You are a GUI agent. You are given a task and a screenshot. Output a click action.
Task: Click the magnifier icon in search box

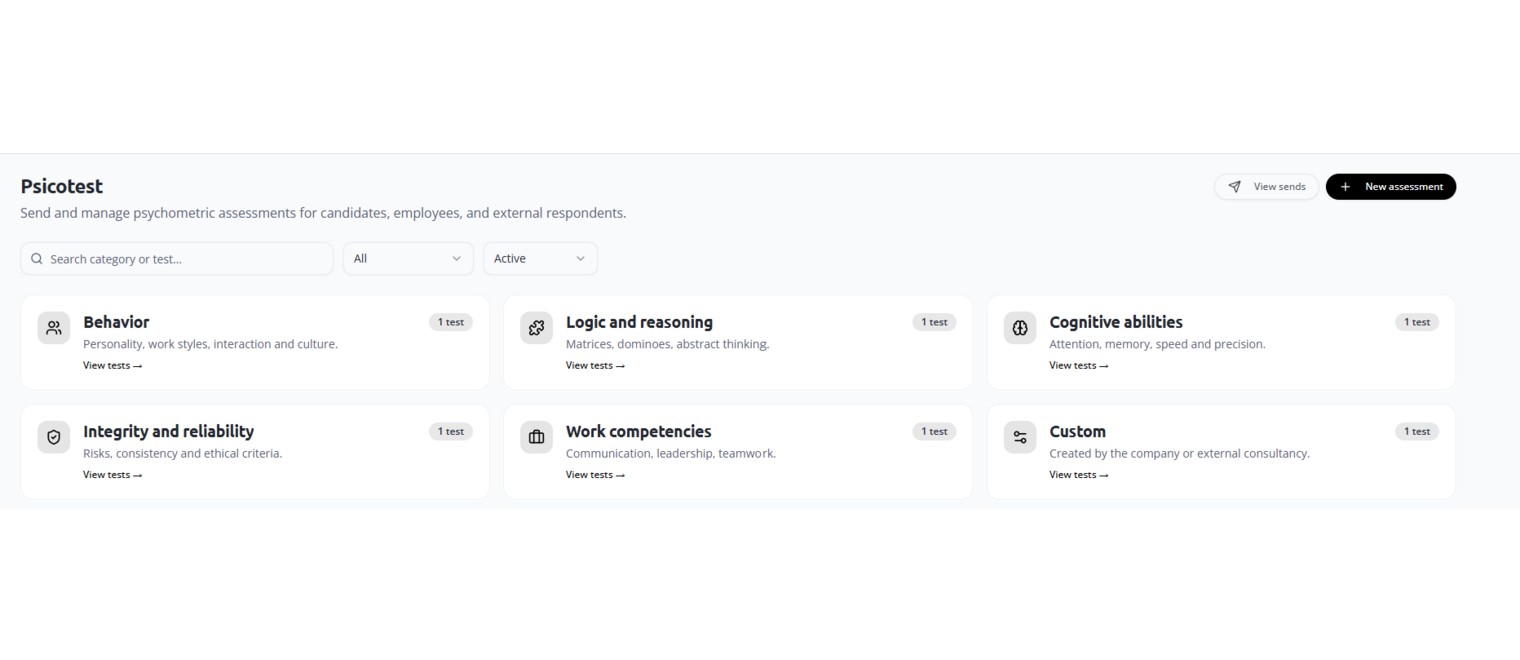pyautogui.click(x=37, y=259)
